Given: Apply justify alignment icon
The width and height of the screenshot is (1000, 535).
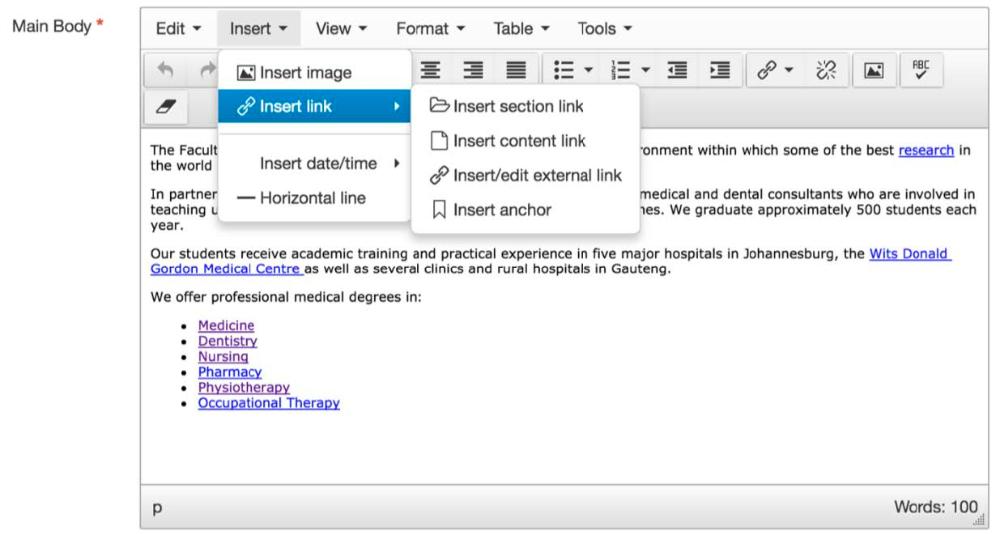Looking at the screenshot, I should [516, 70].
